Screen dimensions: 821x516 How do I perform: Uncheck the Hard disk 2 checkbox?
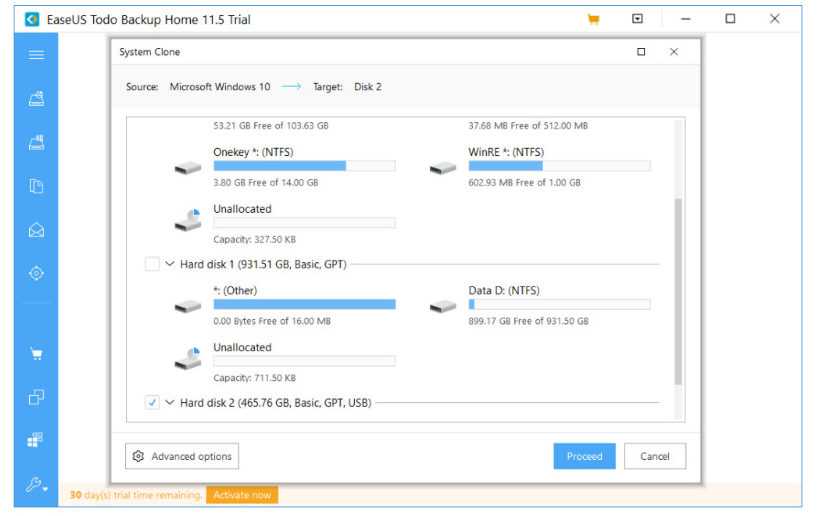(x=152, y=402)
